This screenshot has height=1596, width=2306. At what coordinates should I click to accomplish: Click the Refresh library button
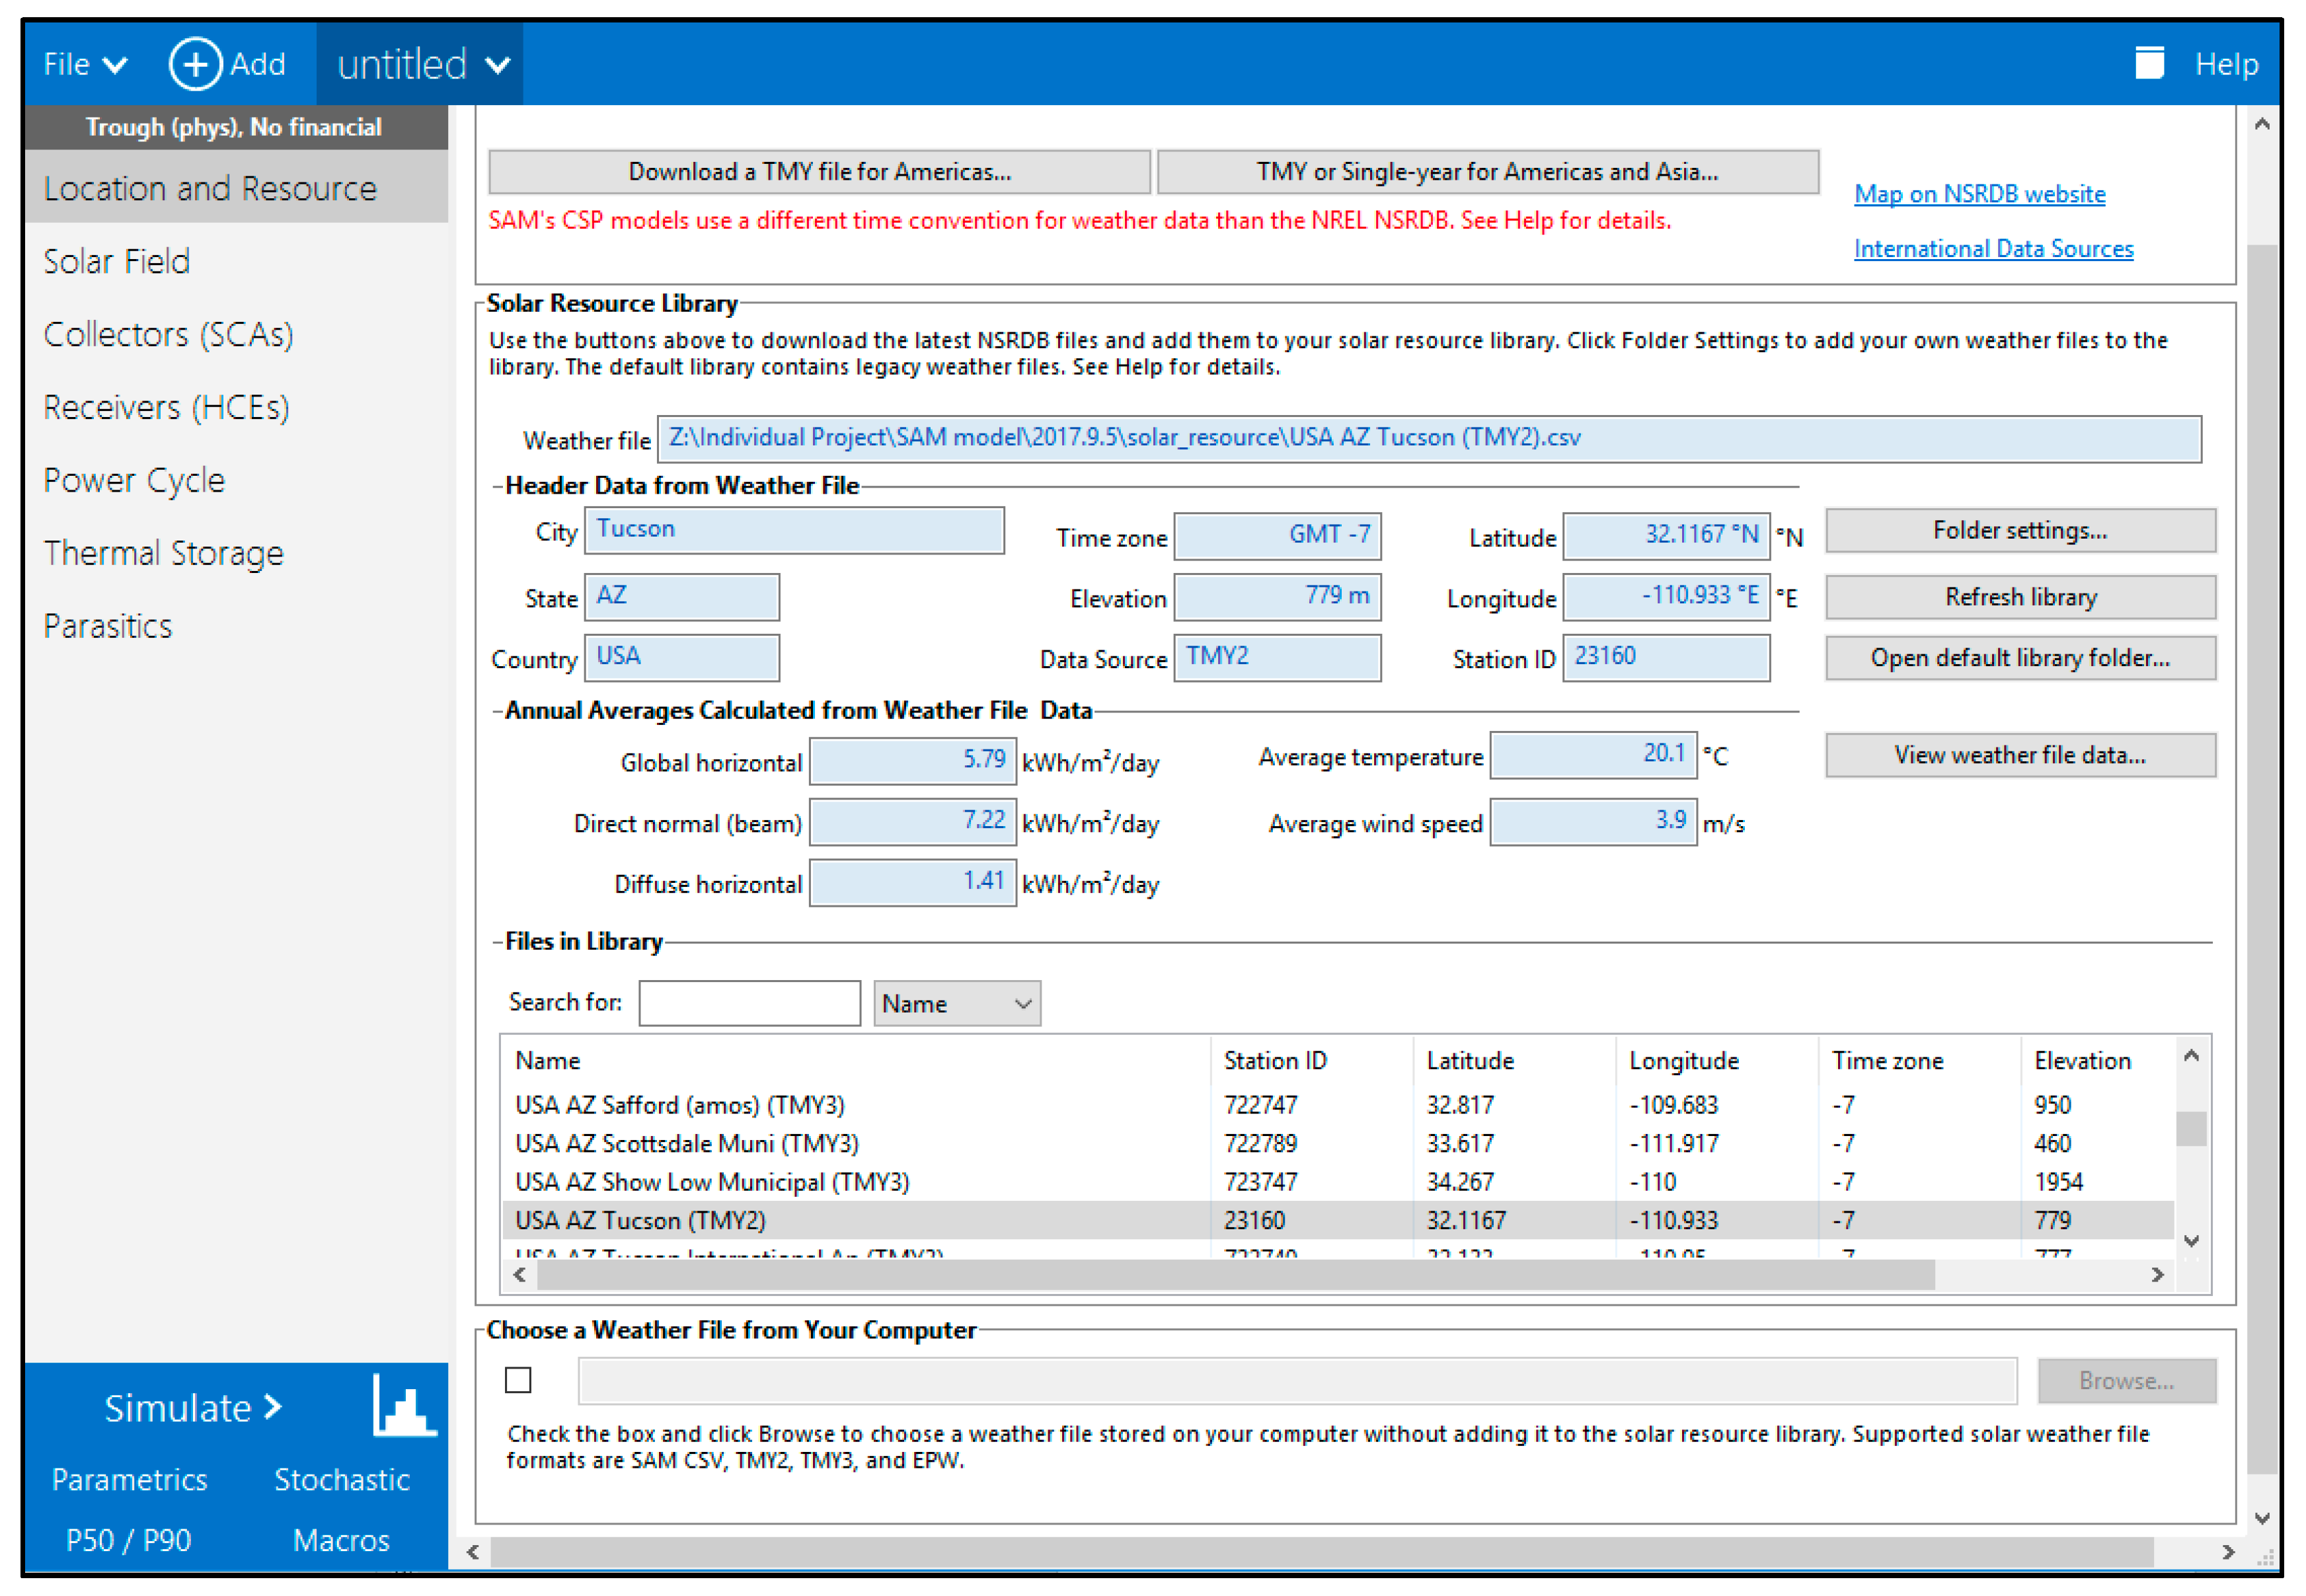tap(2020, 598)
